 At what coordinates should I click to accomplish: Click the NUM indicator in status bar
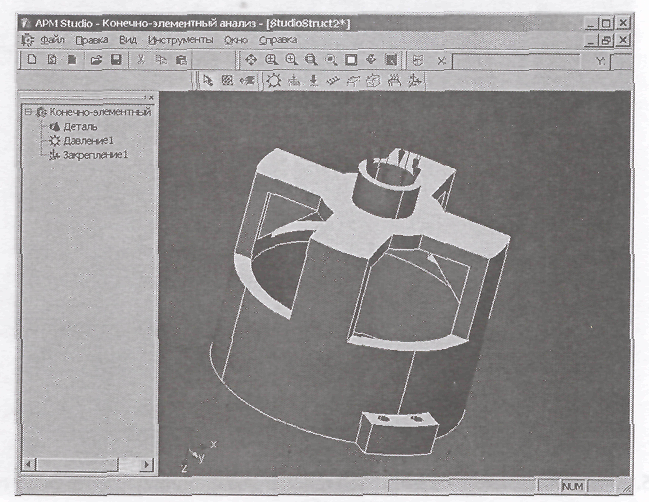tap(573, 486)
